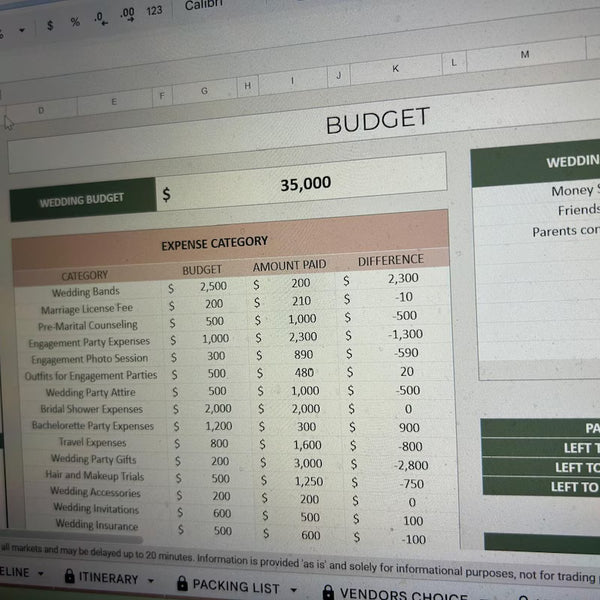Screen dimensions: 600x600
Task: Select the column G header
Action: (x=204, y=90)
